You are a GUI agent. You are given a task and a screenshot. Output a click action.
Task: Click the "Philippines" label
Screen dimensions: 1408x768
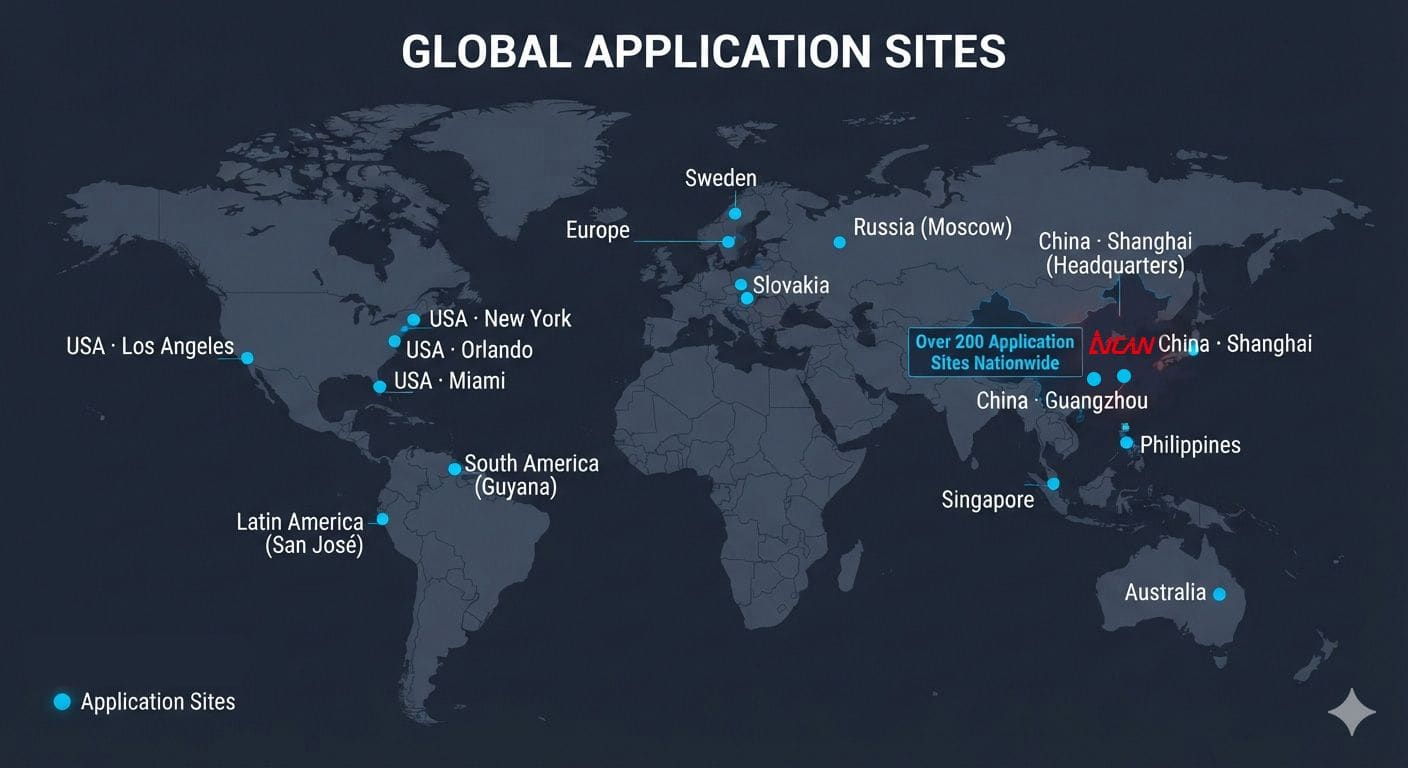[x=1190, y=445]
